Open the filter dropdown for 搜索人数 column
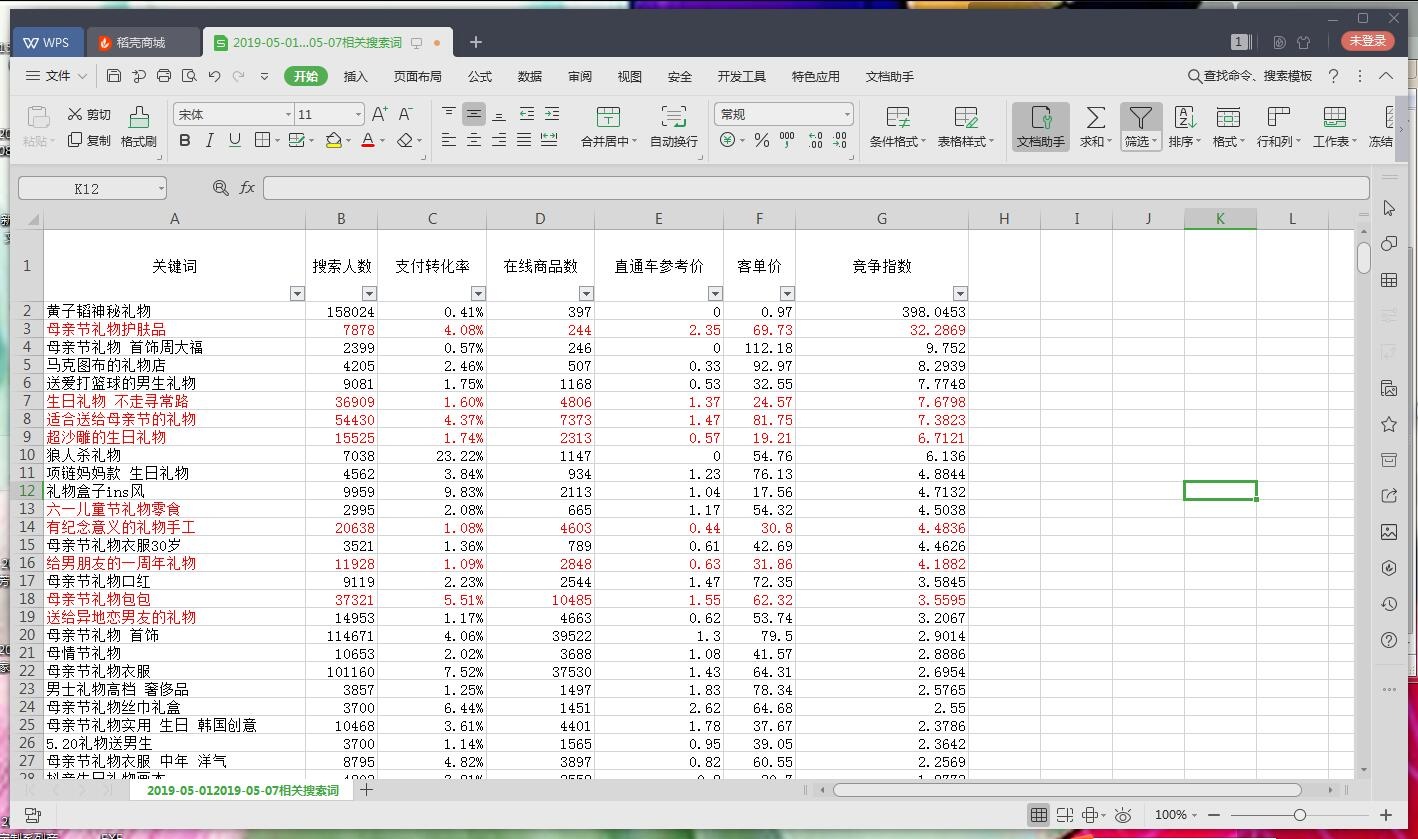 369,293
